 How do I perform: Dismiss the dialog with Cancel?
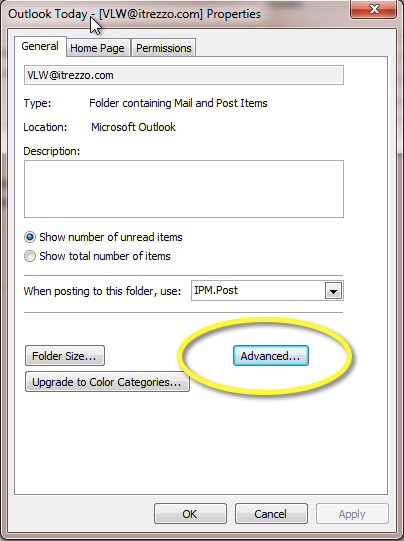tap(271, 514)
